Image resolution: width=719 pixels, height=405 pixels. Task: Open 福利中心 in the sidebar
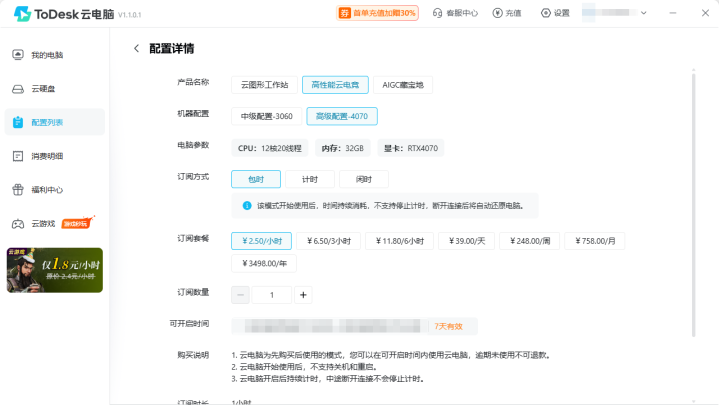55,189
